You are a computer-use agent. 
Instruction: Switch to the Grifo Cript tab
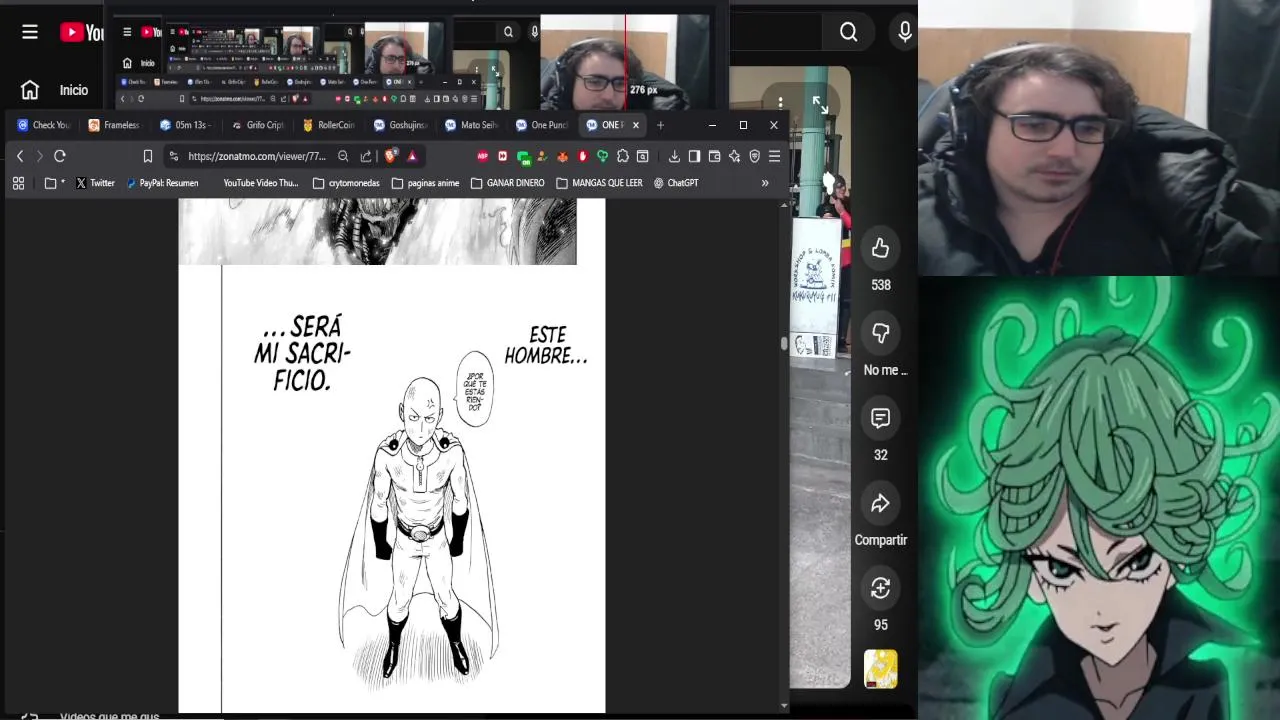[x=258, y=125]
